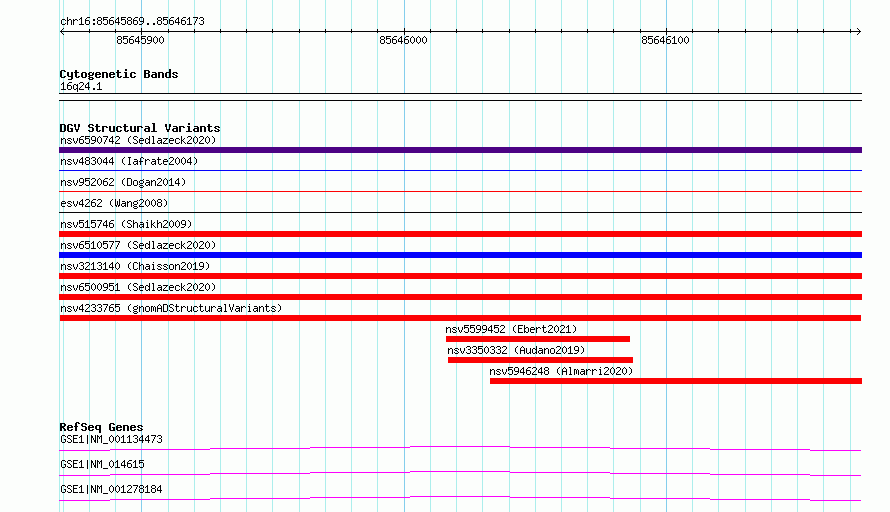
Task: Click the 16q24.1 cytogenetic band label
Action: click(81, 86)
